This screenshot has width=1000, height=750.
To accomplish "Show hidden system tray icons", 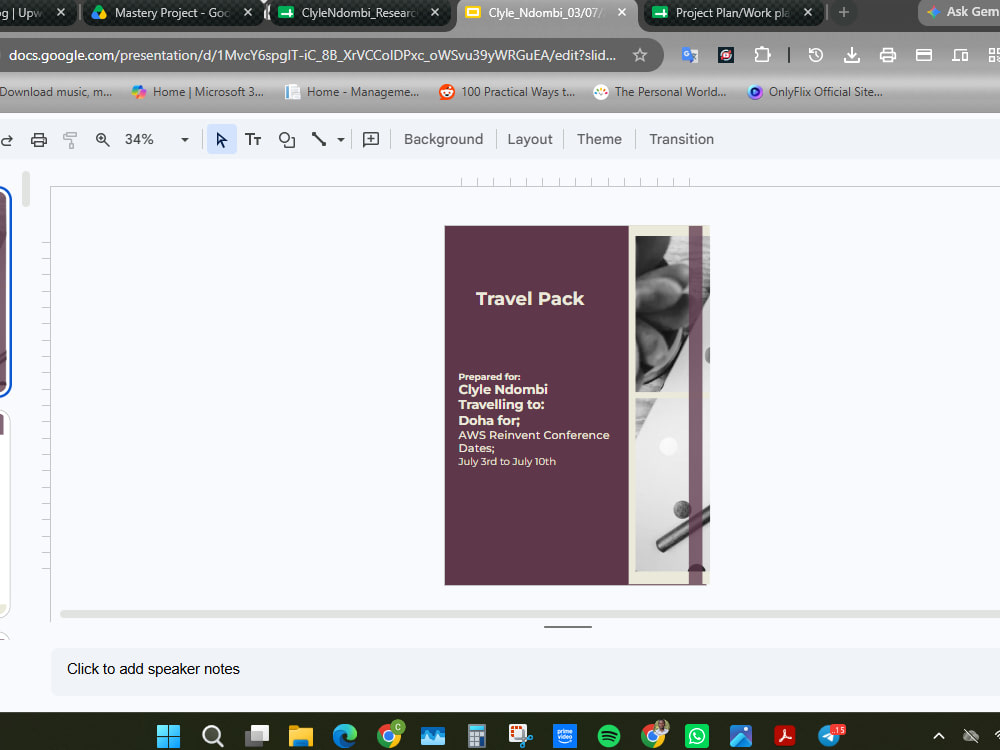I will [x=939, y=736].
